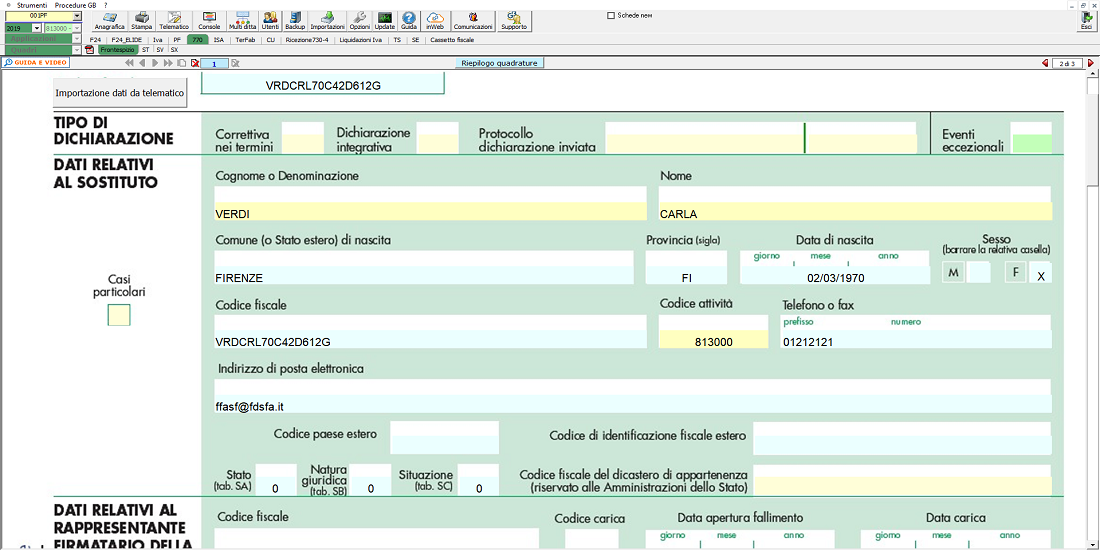The width and height of the screenshot is (1100, 550).
Task: Open the Anagrafica toolbar icon
Action: pyautogui.click(x=110, y=20)
